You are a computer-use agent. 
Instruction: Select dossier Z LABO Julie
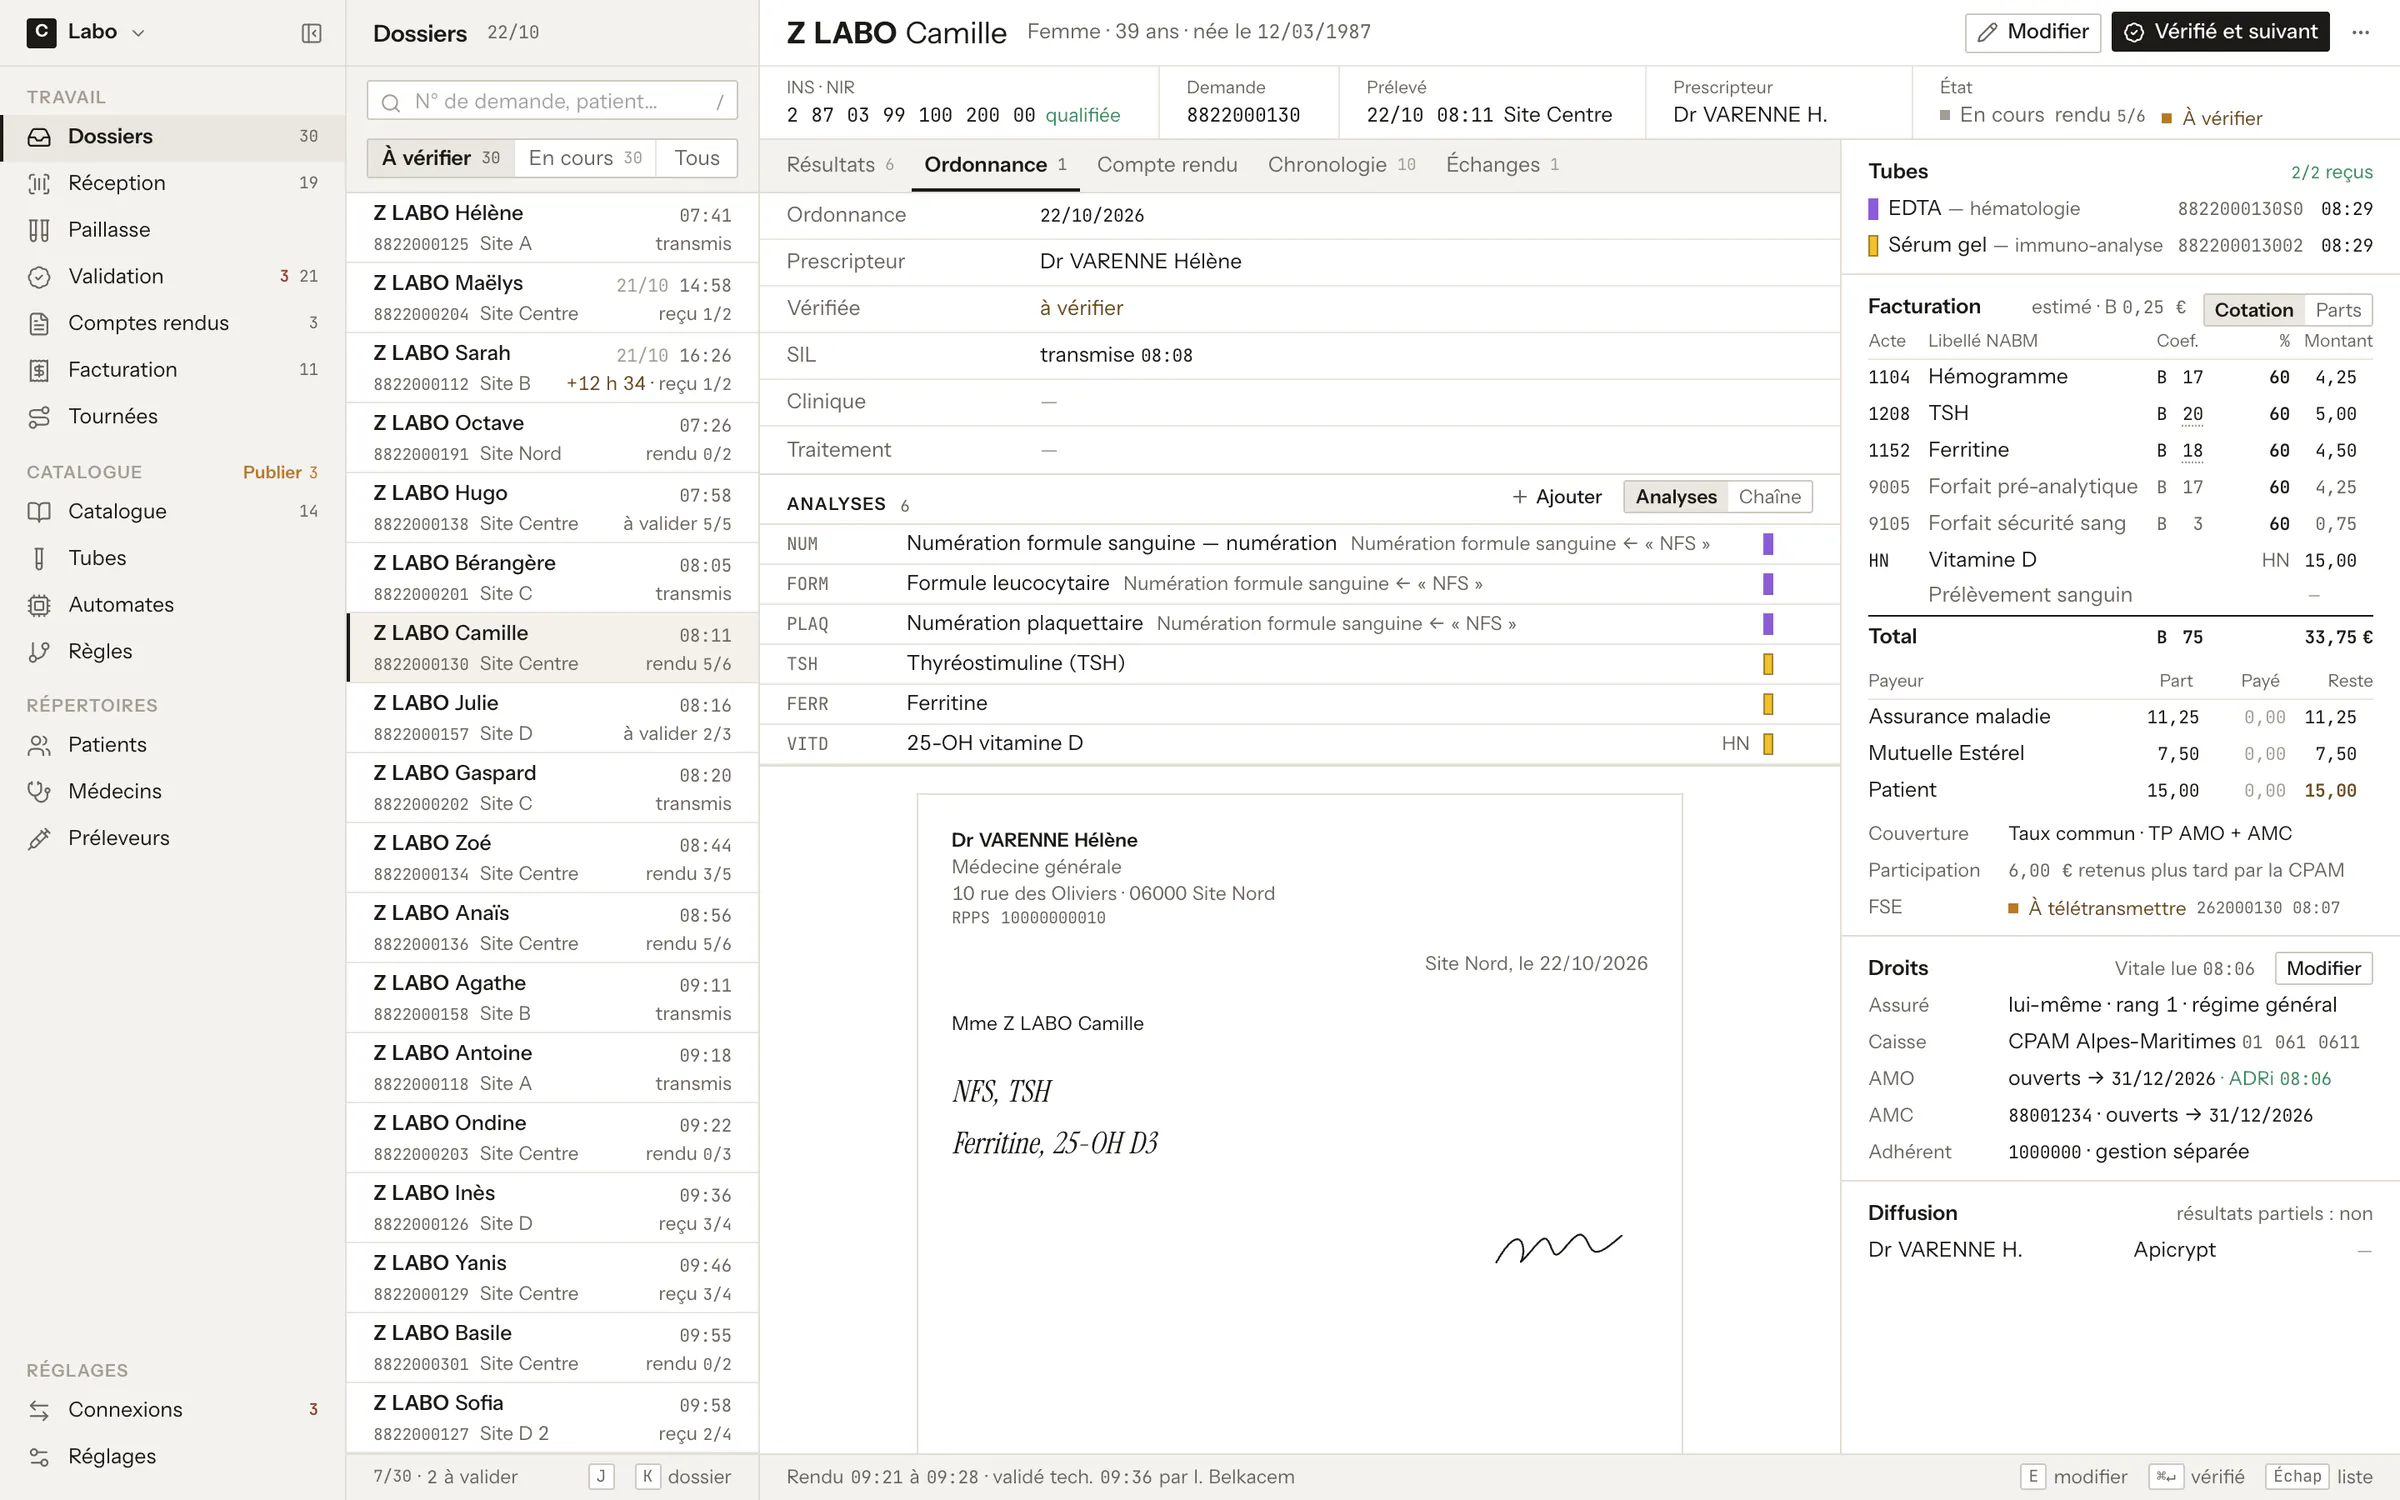[x=552, y=718]
